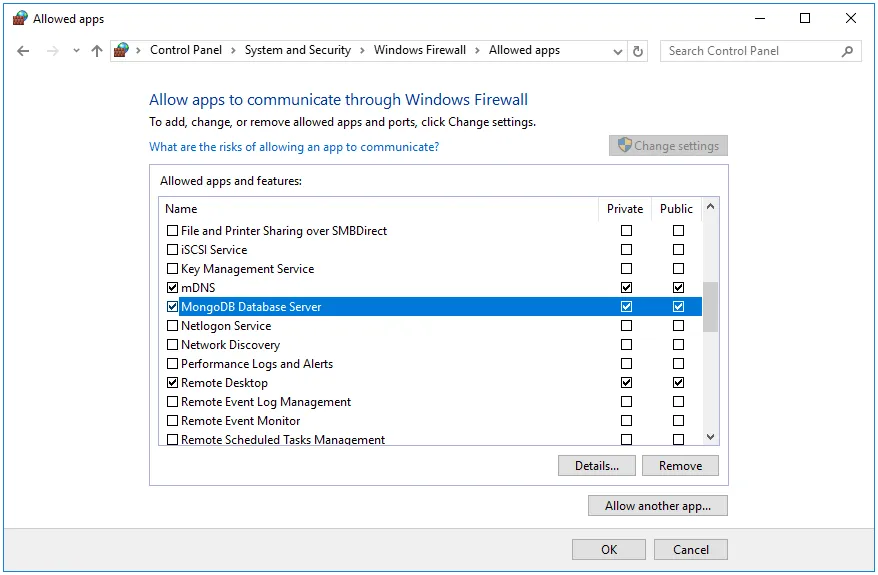Click the Up one level arrow
This screenshot has height=575, width=878.
96,51
